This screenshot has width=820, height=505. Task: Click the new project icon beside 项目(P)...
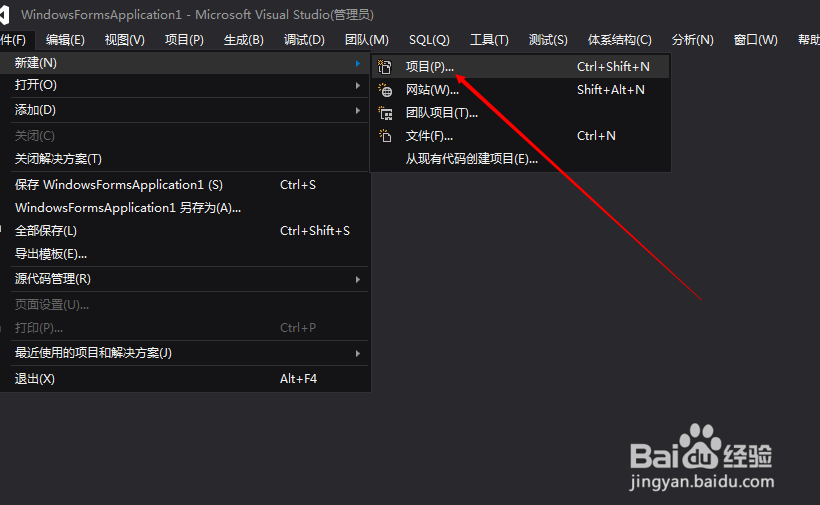click(385, 67)
